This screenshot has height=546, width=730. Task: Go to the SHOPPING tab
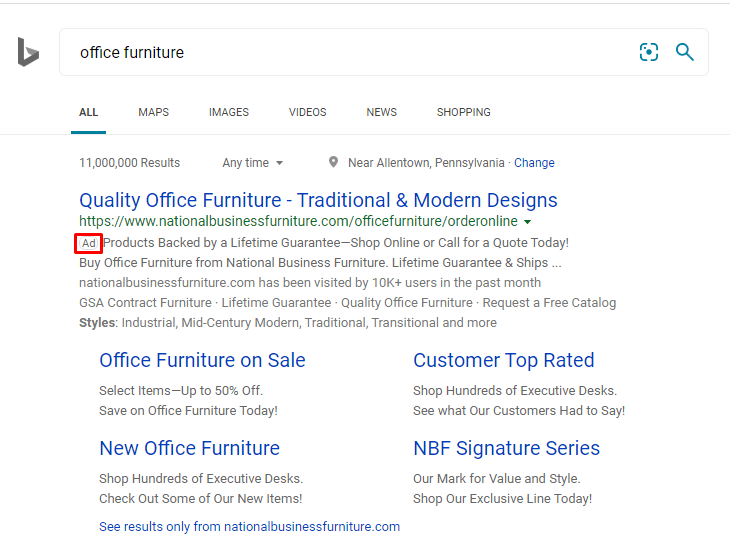coord(463,112)
